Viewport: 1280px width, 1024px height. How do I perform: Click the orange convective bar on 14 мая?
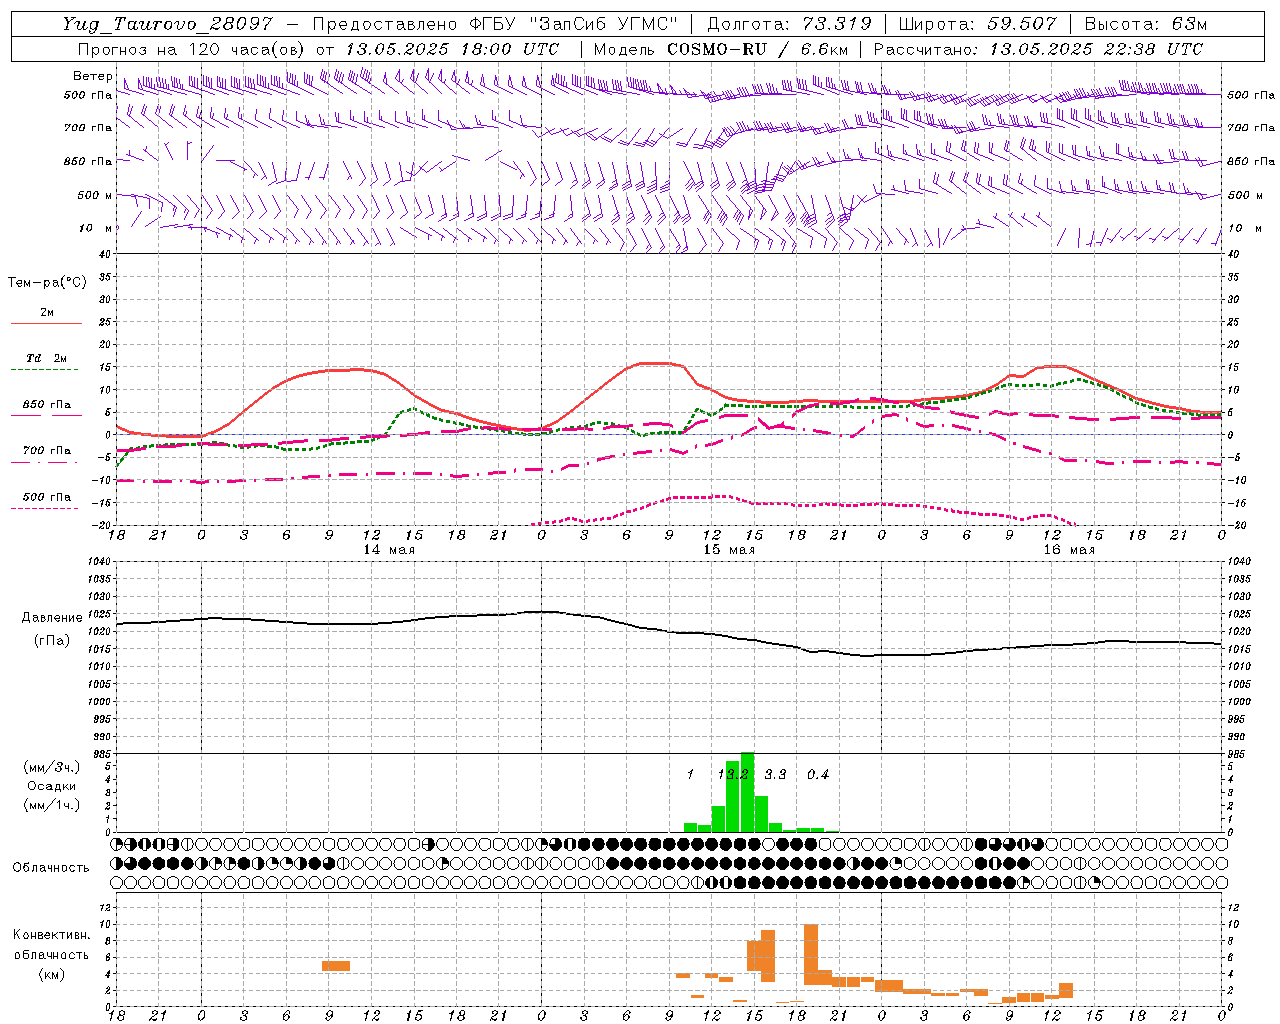click(336, 965)
